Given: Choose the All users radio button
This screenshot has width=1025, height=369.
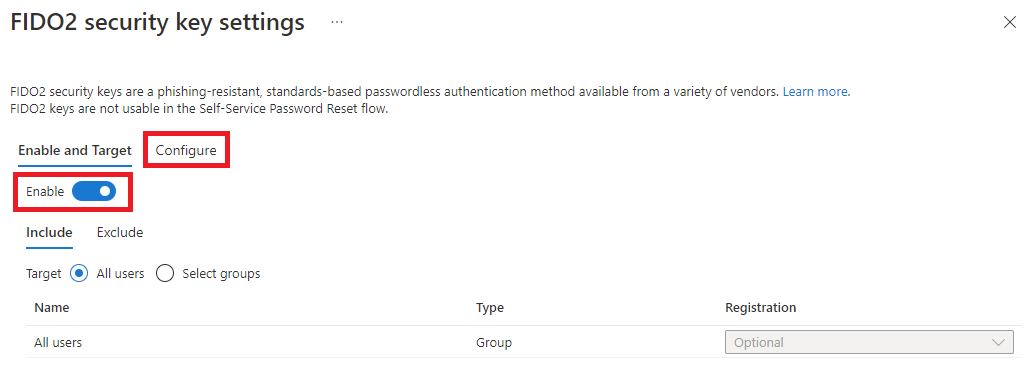Looking at the screenshot, I should (78, 273).
